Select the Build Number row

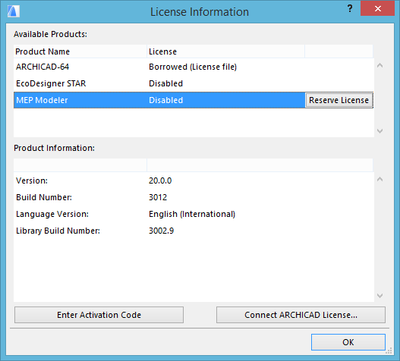click(x=193, y=197)
